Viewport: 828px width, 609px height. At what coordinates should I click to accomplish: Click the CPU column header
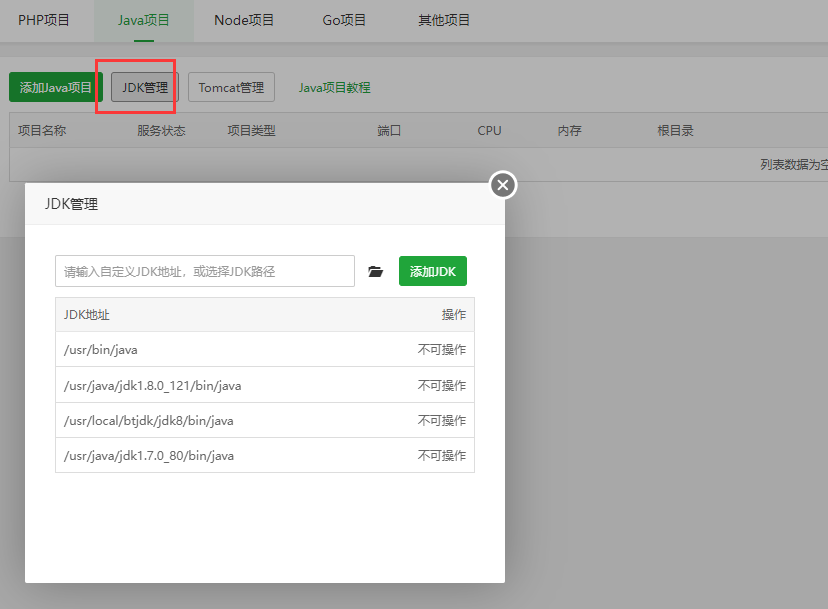pyautogui.click(x=490, y=130)
